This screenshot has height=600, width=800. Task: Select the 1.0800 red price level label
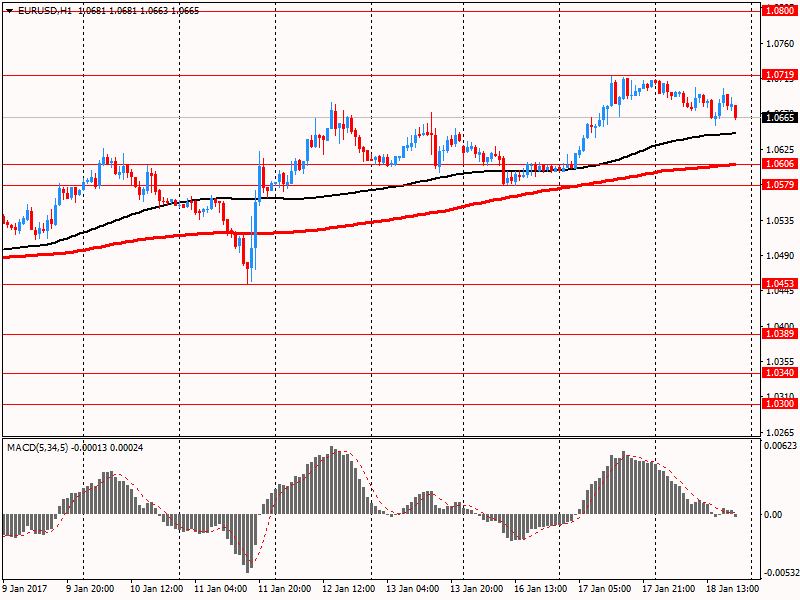tap(778, 10)
